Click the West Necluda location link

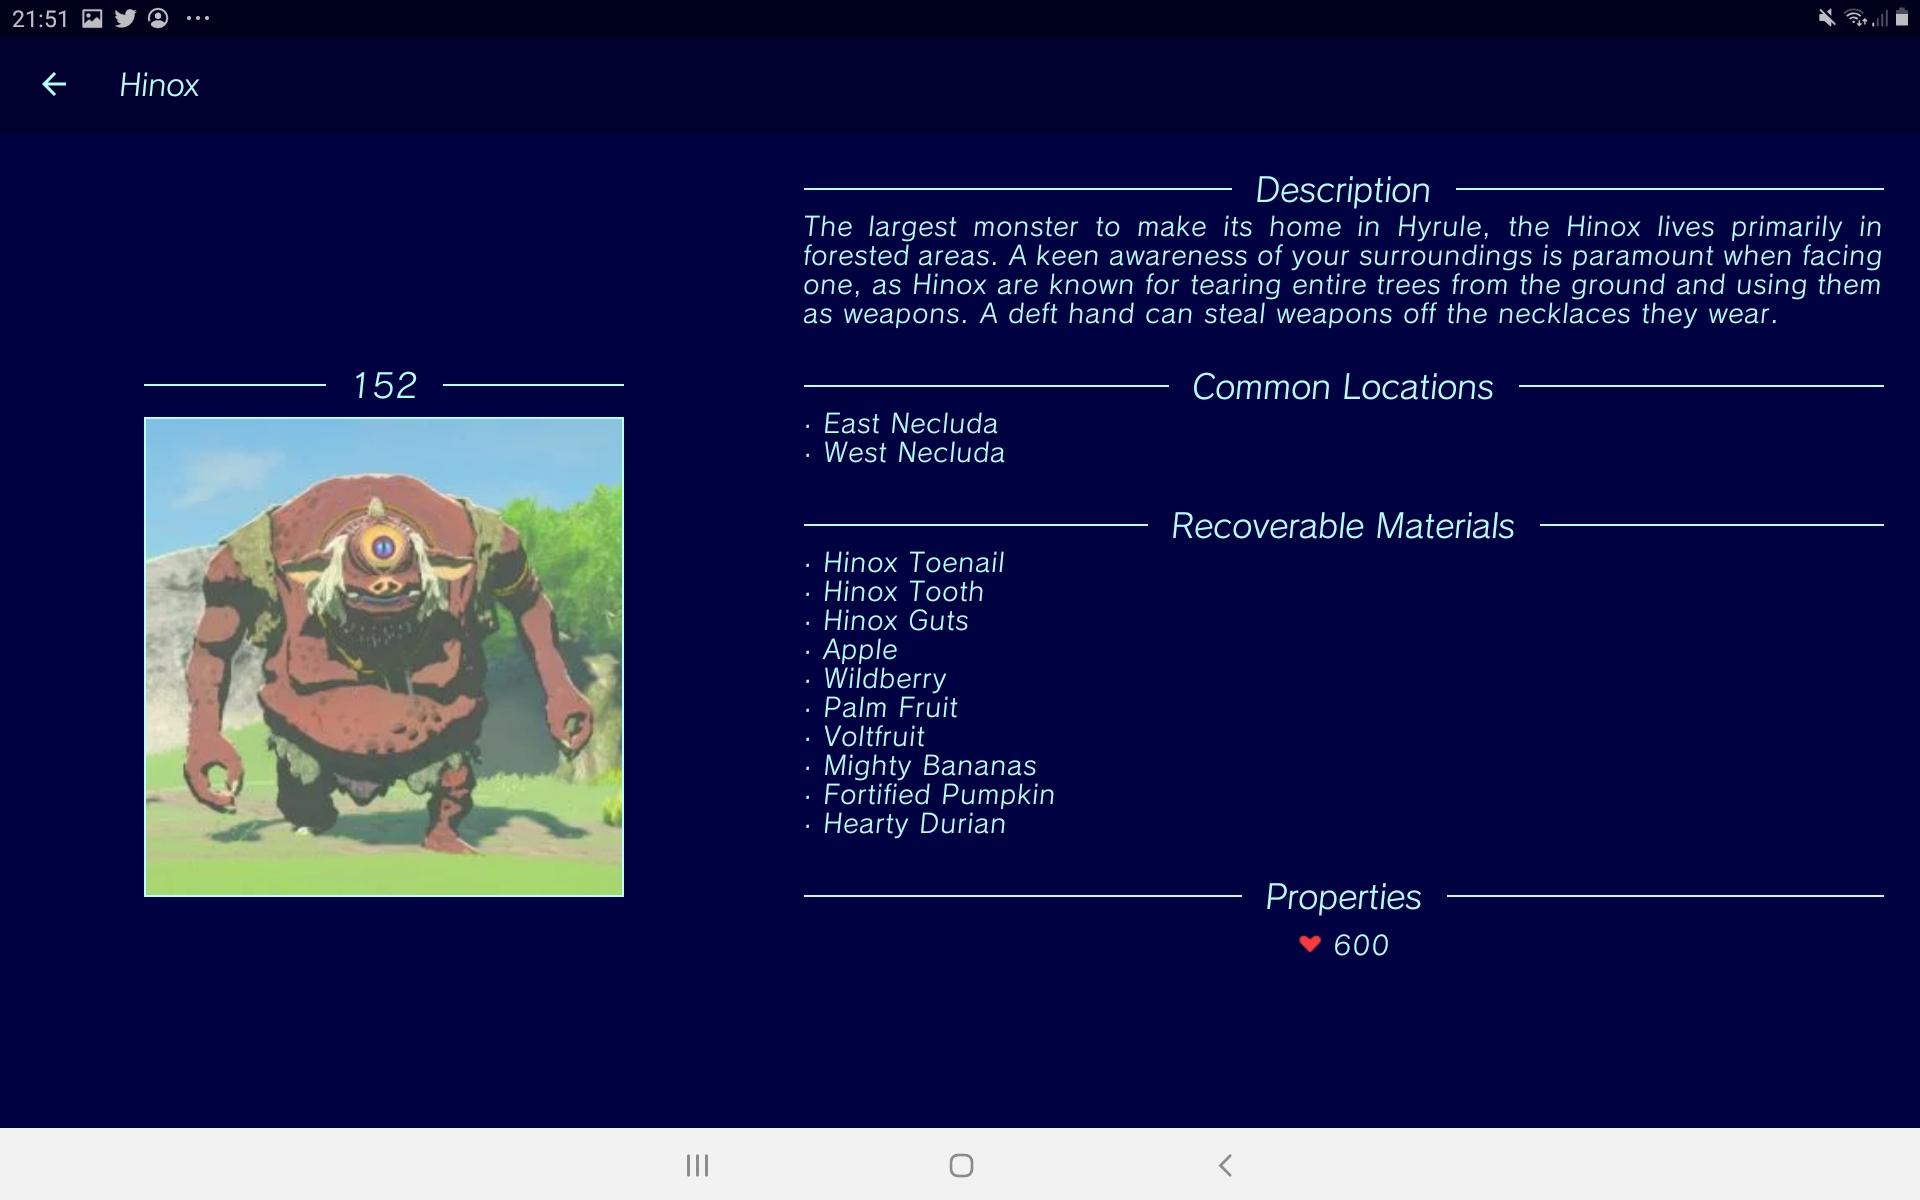click(x=912, y=452)
